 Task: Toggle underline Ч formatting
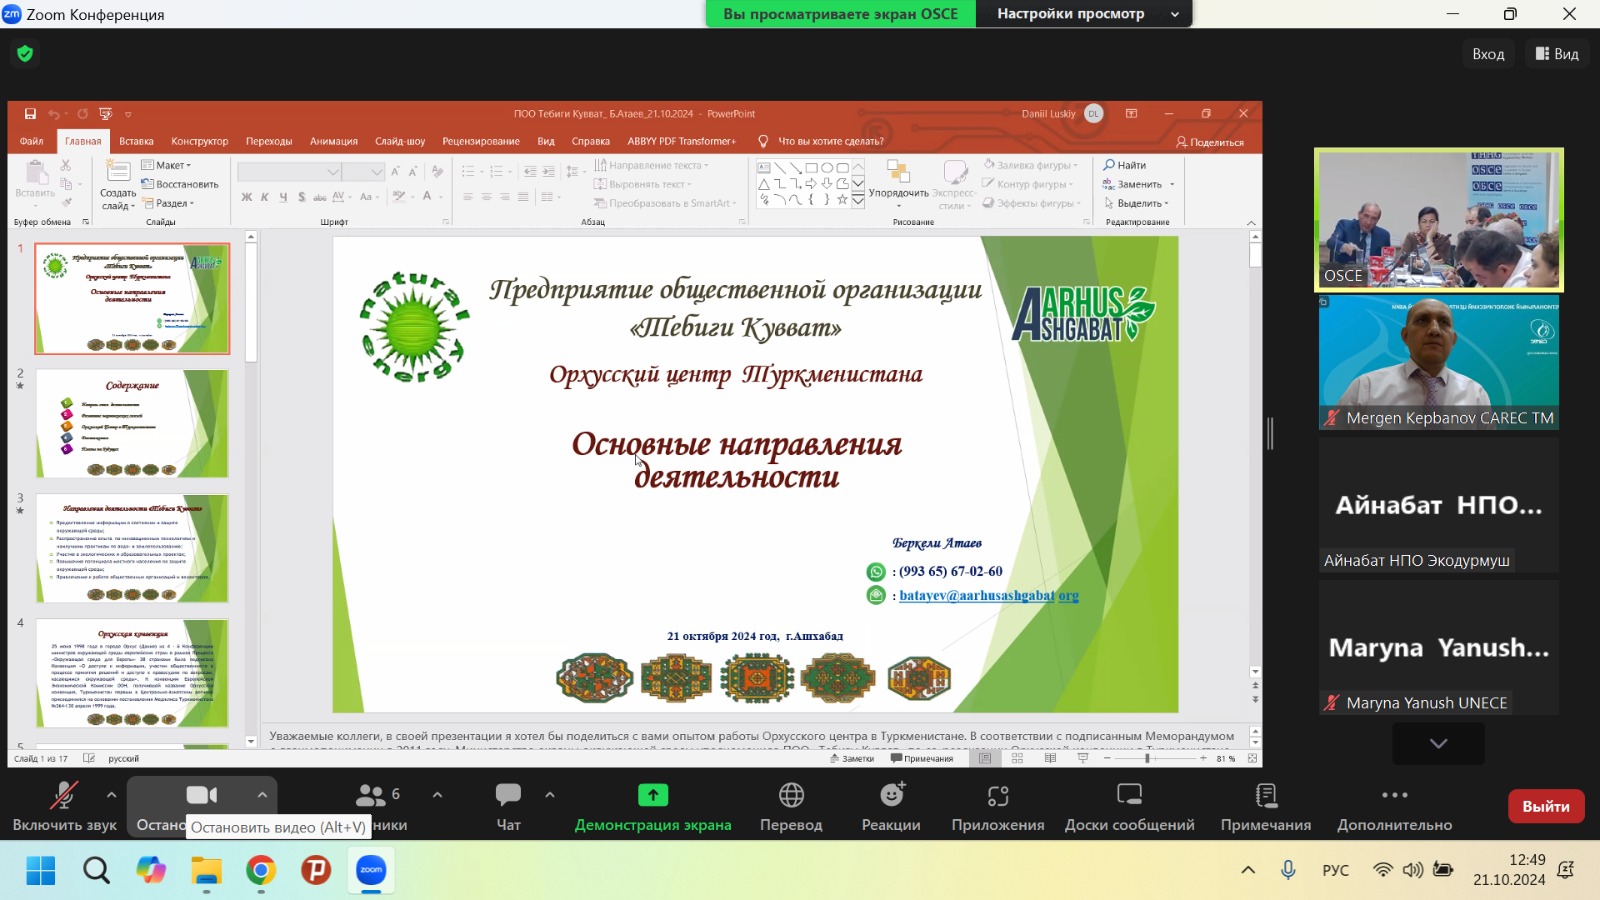pyautogui.click(x=283, y=197)
